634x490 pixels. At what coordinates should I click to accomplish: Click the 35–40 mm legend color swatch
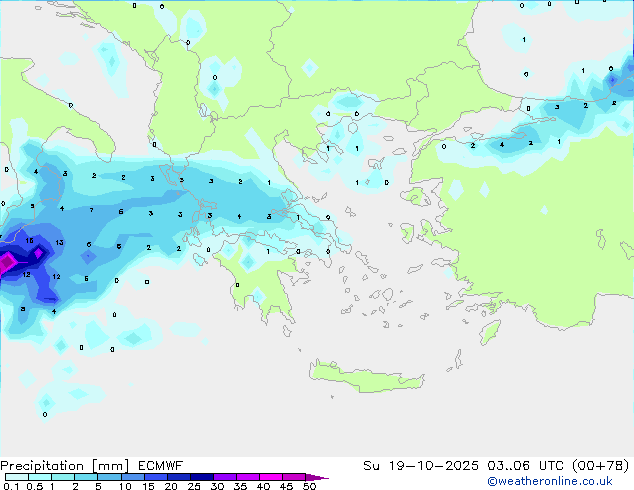247,477
